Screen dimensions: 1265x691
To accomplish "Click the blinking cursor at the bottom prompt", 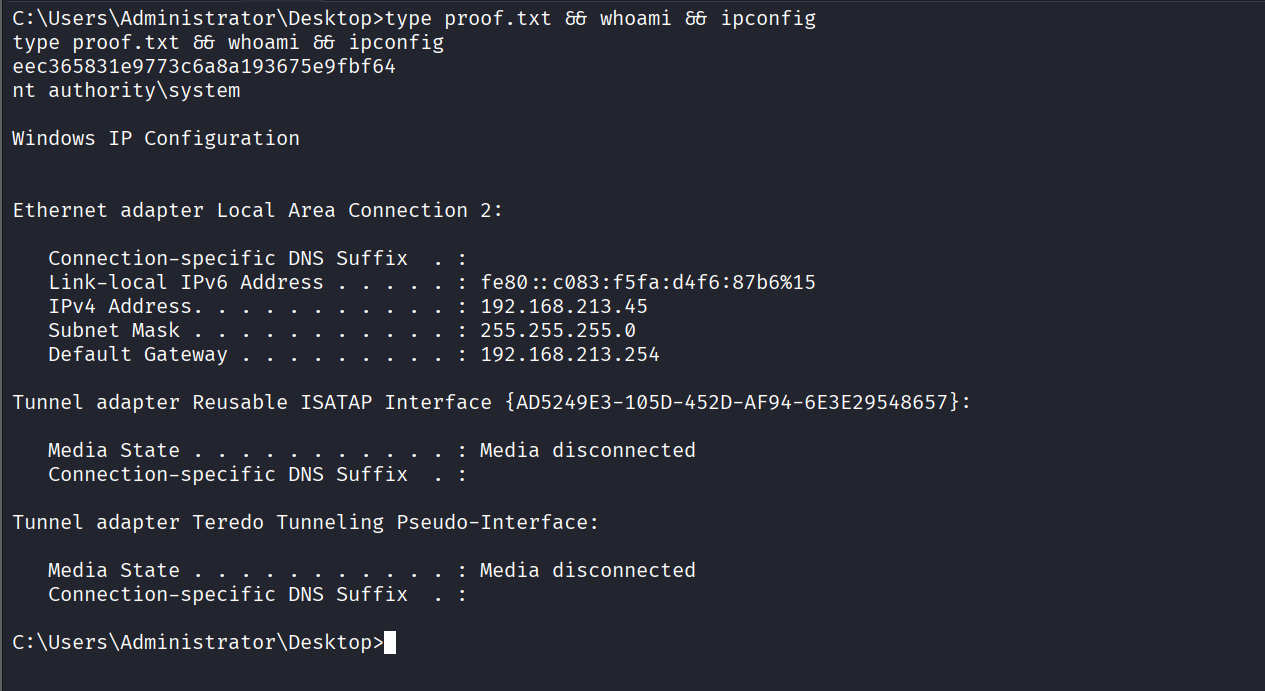I will [x=390, y=643].
